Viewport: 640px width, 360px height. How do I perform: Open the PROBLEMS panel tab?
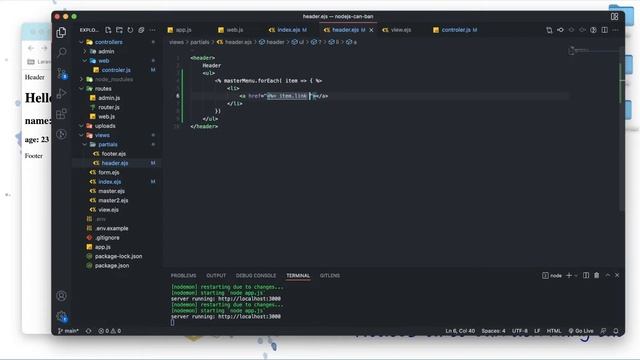pos(183,276)
